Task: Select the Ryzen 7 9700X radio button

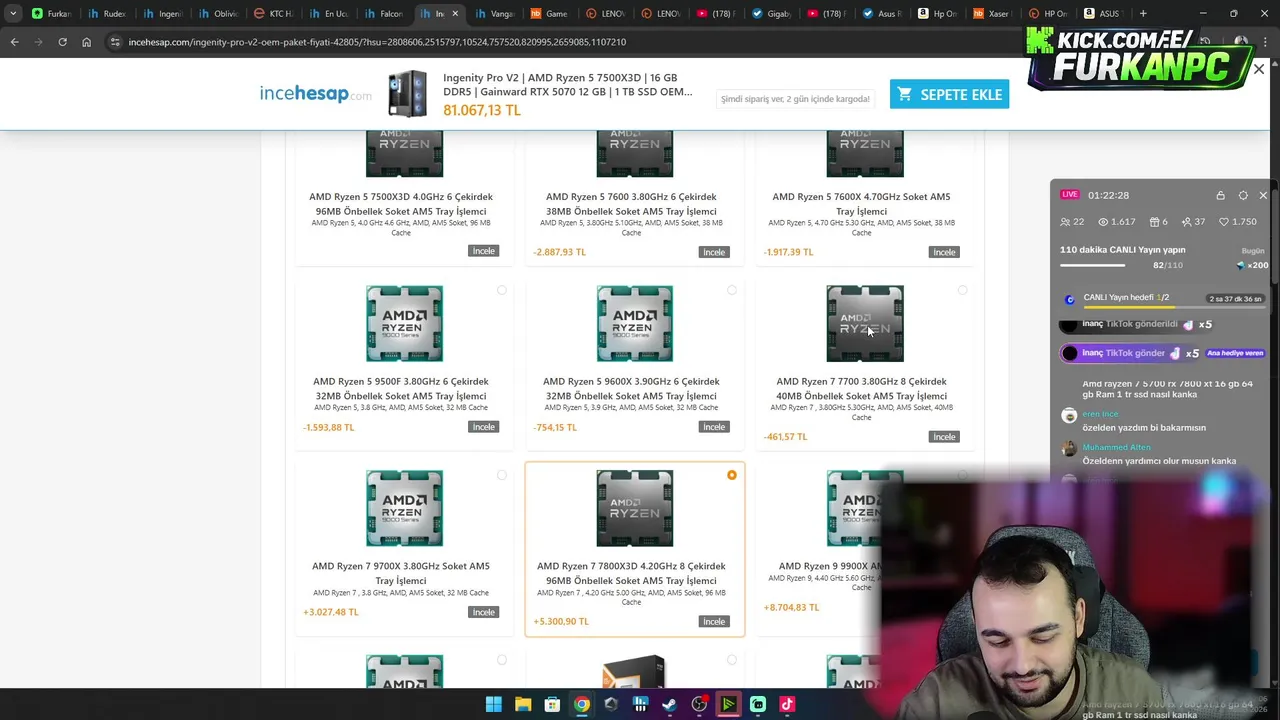Action: tap(502, 475)
